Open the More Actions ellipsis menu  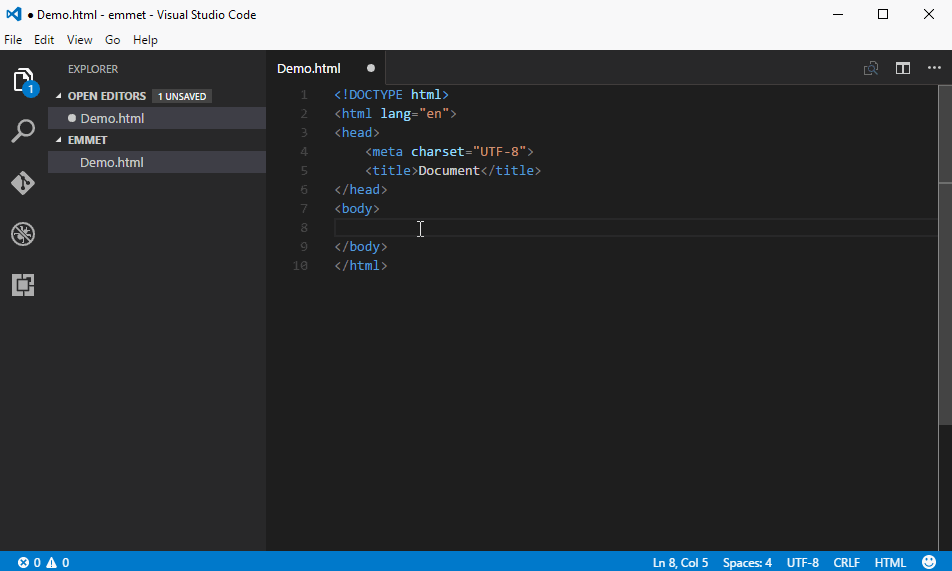pos(934,68)
